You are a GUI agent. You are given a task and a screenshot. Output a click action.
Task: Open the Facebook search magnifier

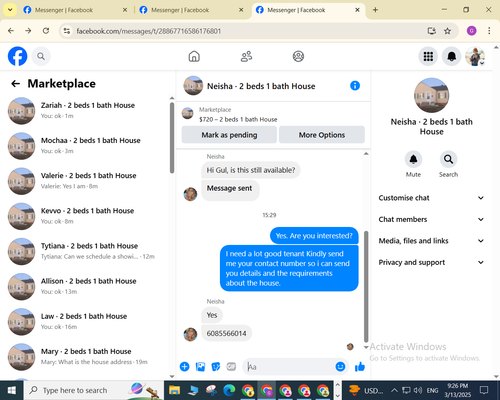point(41,56)
